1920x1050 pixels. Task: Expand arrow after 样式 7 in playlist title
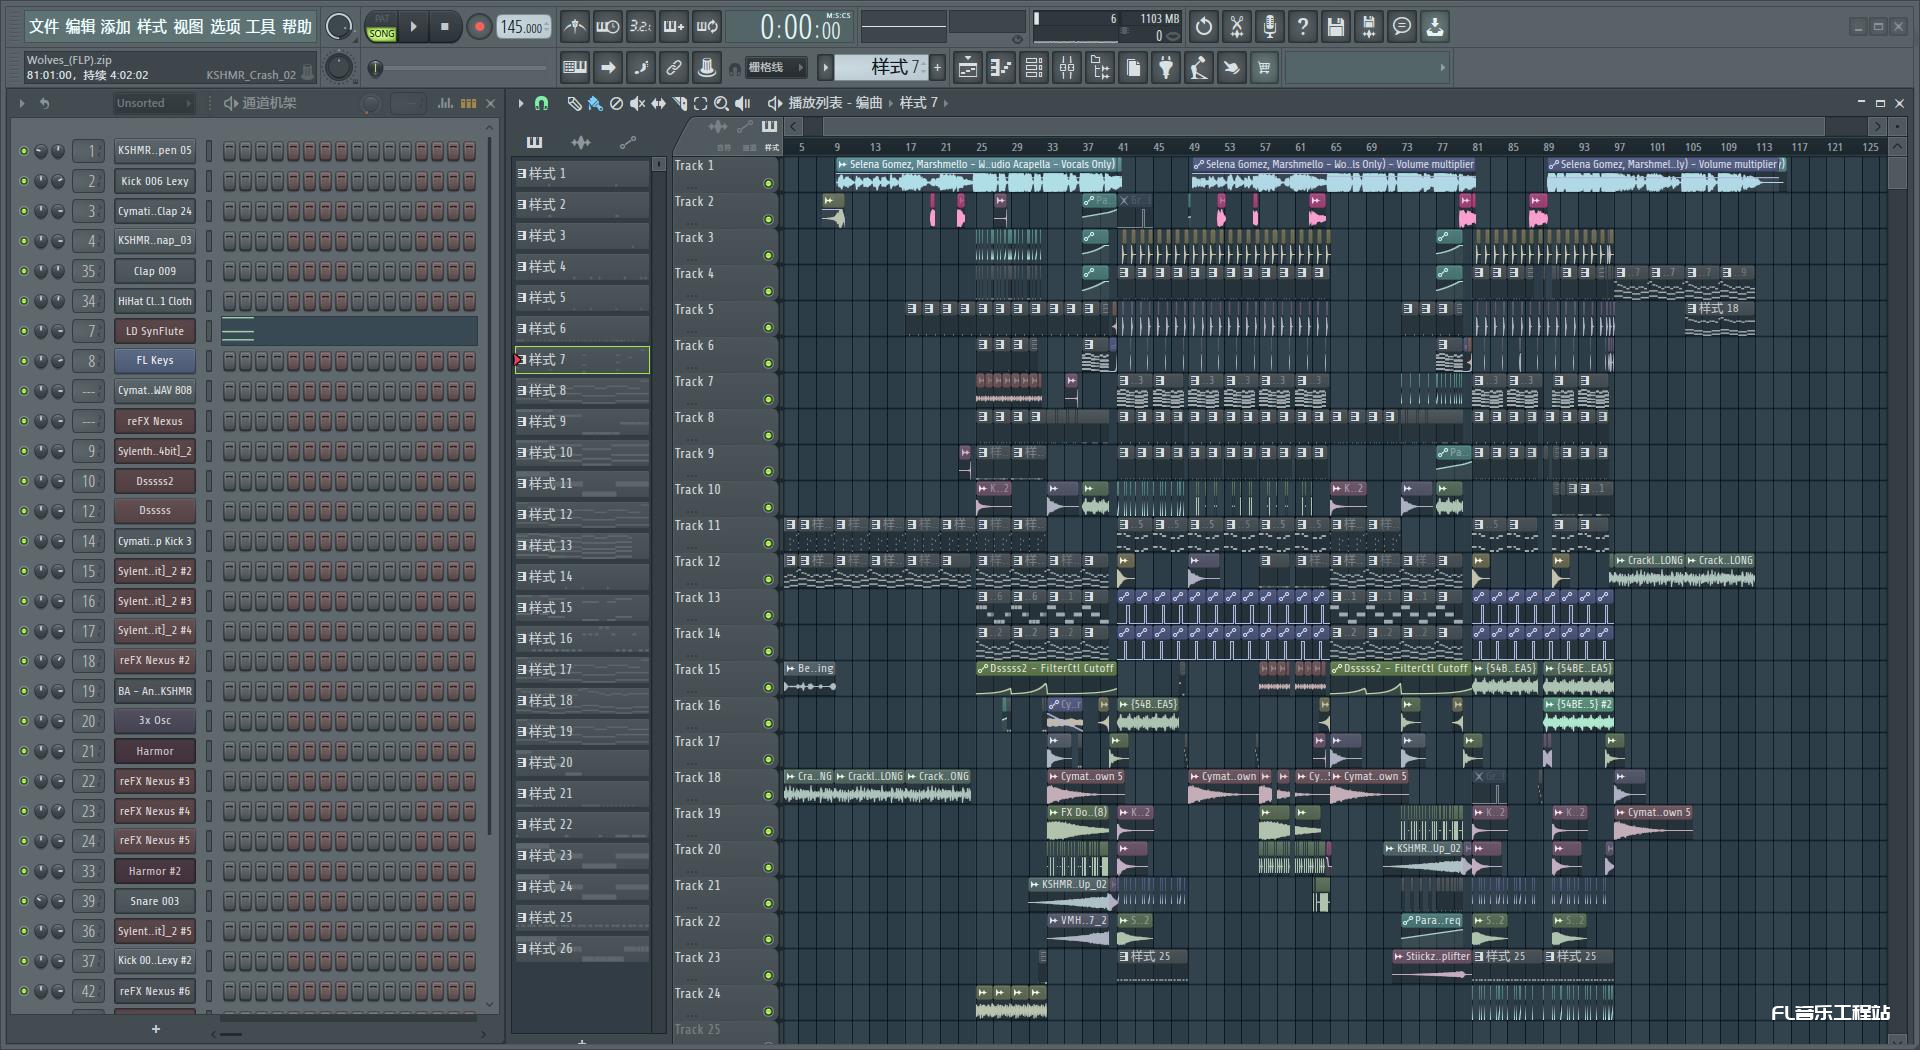pyautogui.click(x=945, y=103)
